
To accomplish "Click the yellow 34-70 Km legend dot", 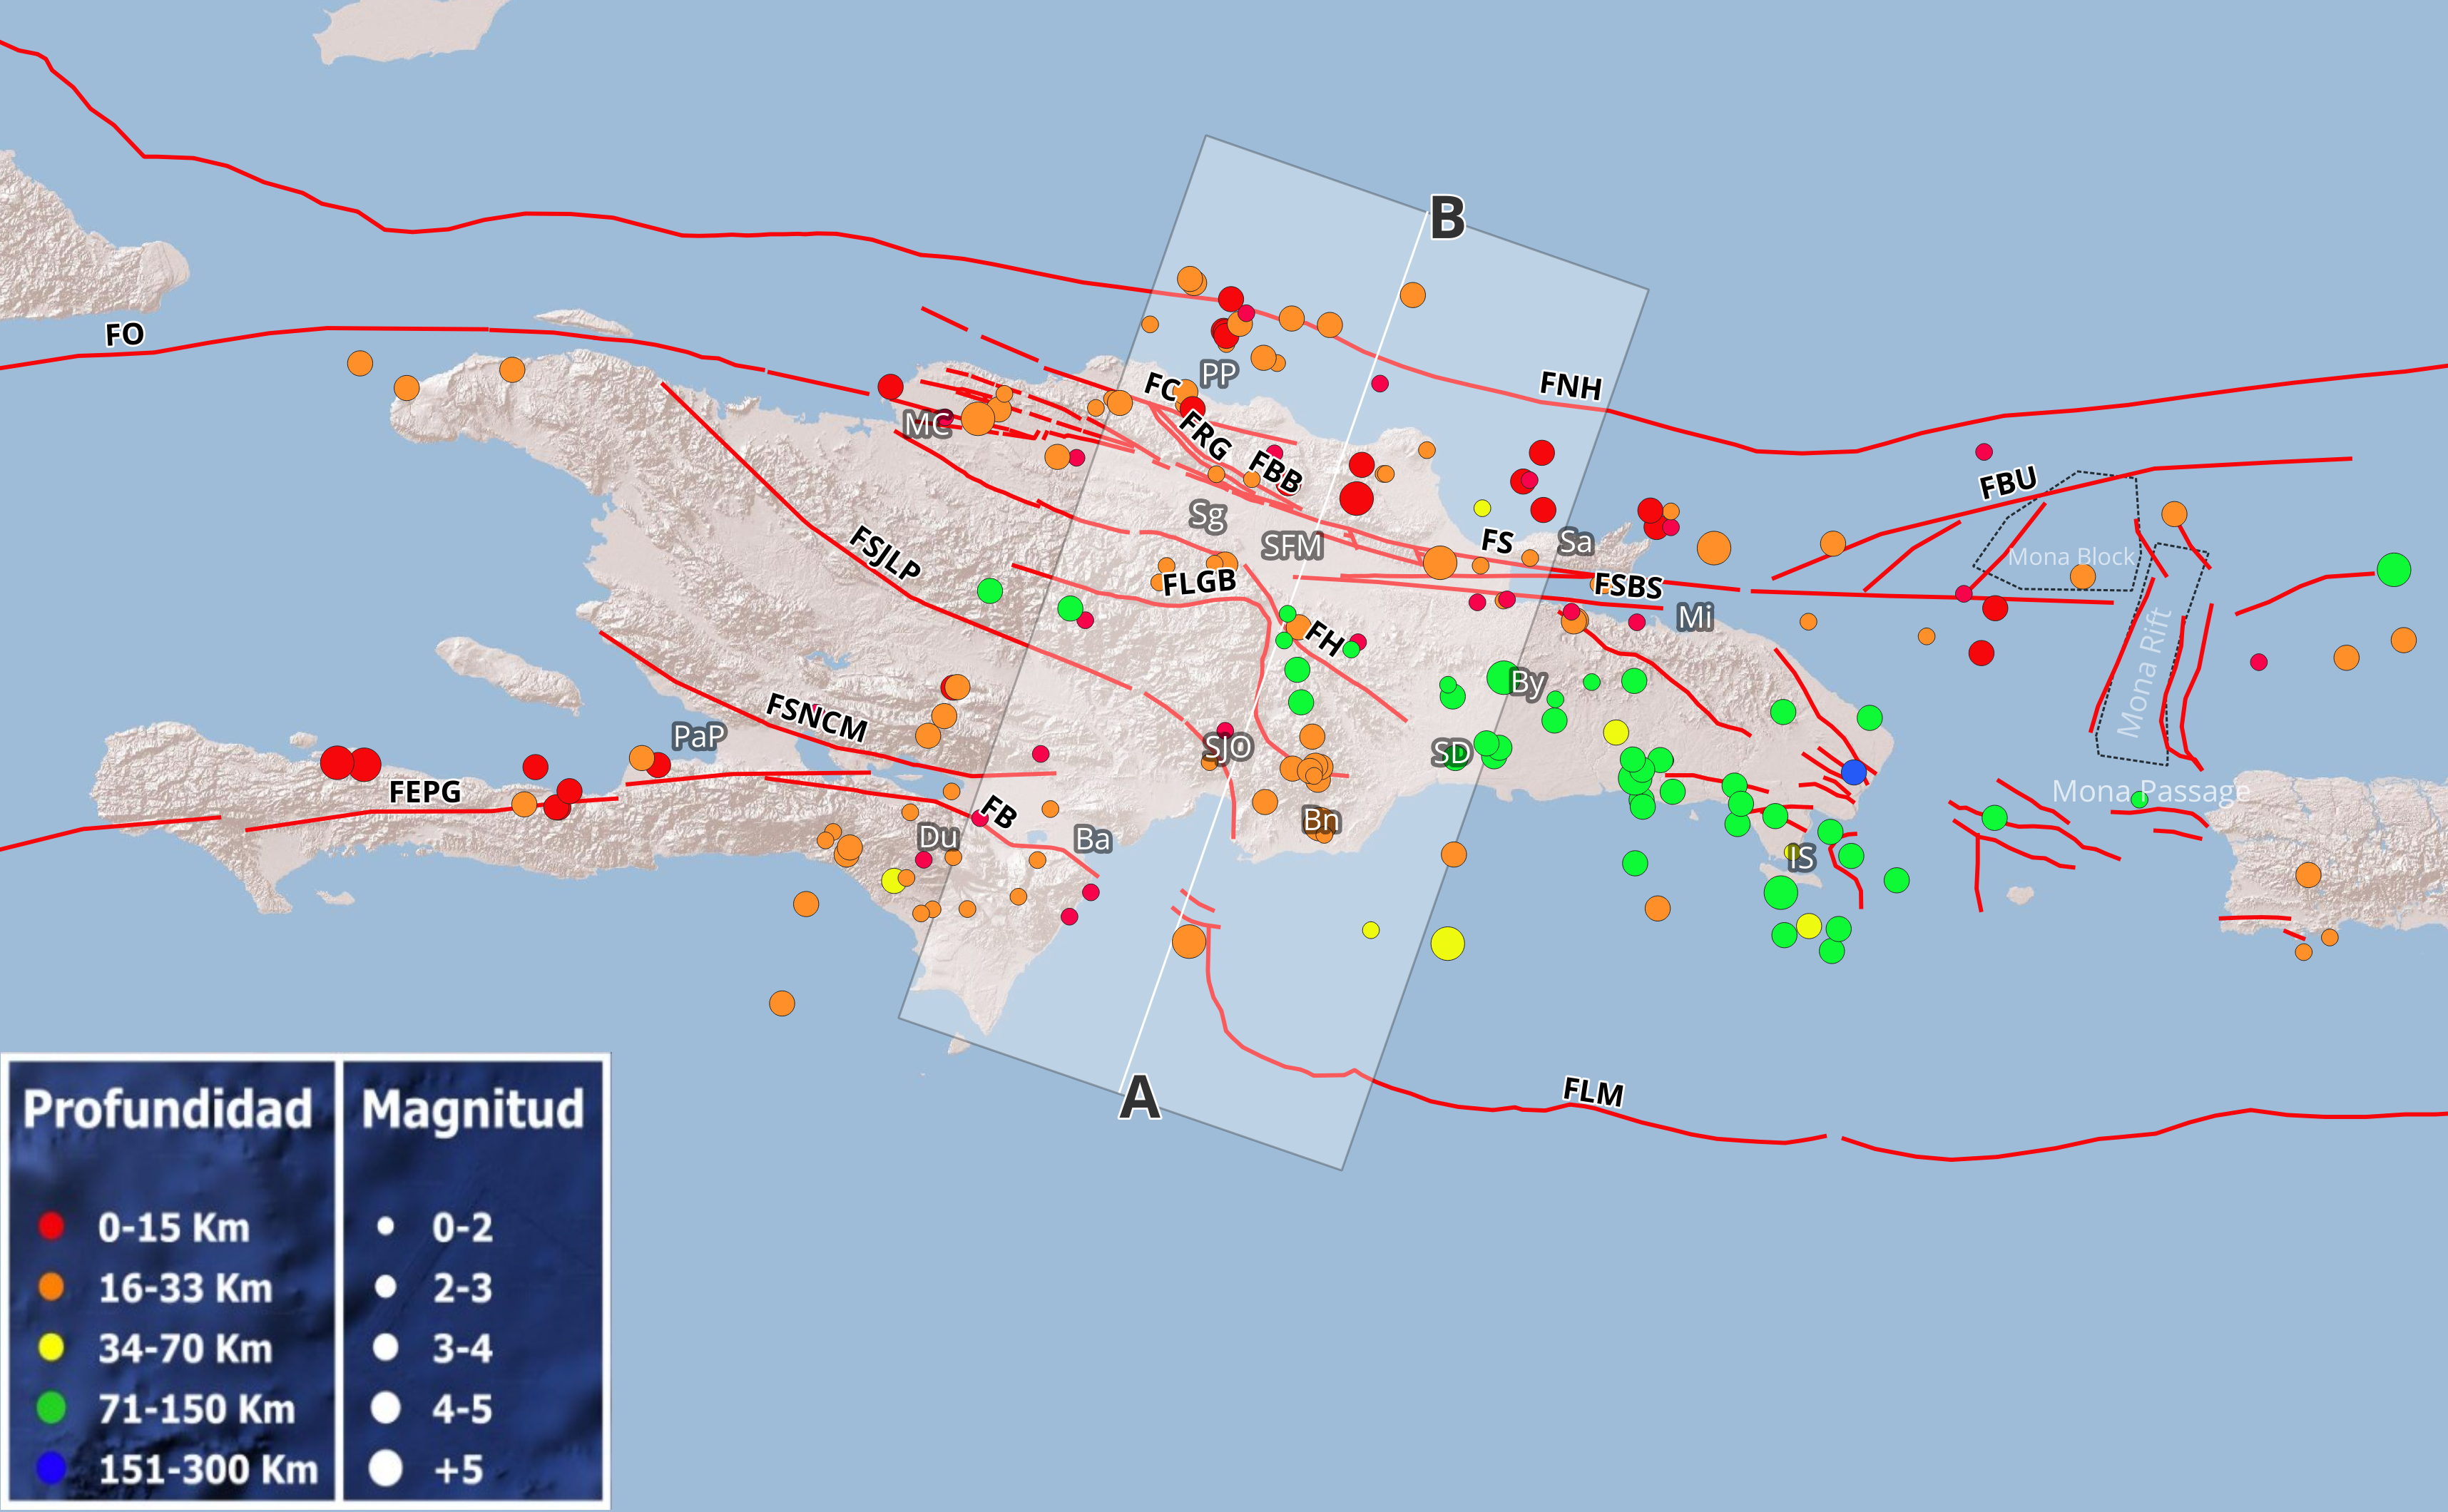I will pos(51,1348).
